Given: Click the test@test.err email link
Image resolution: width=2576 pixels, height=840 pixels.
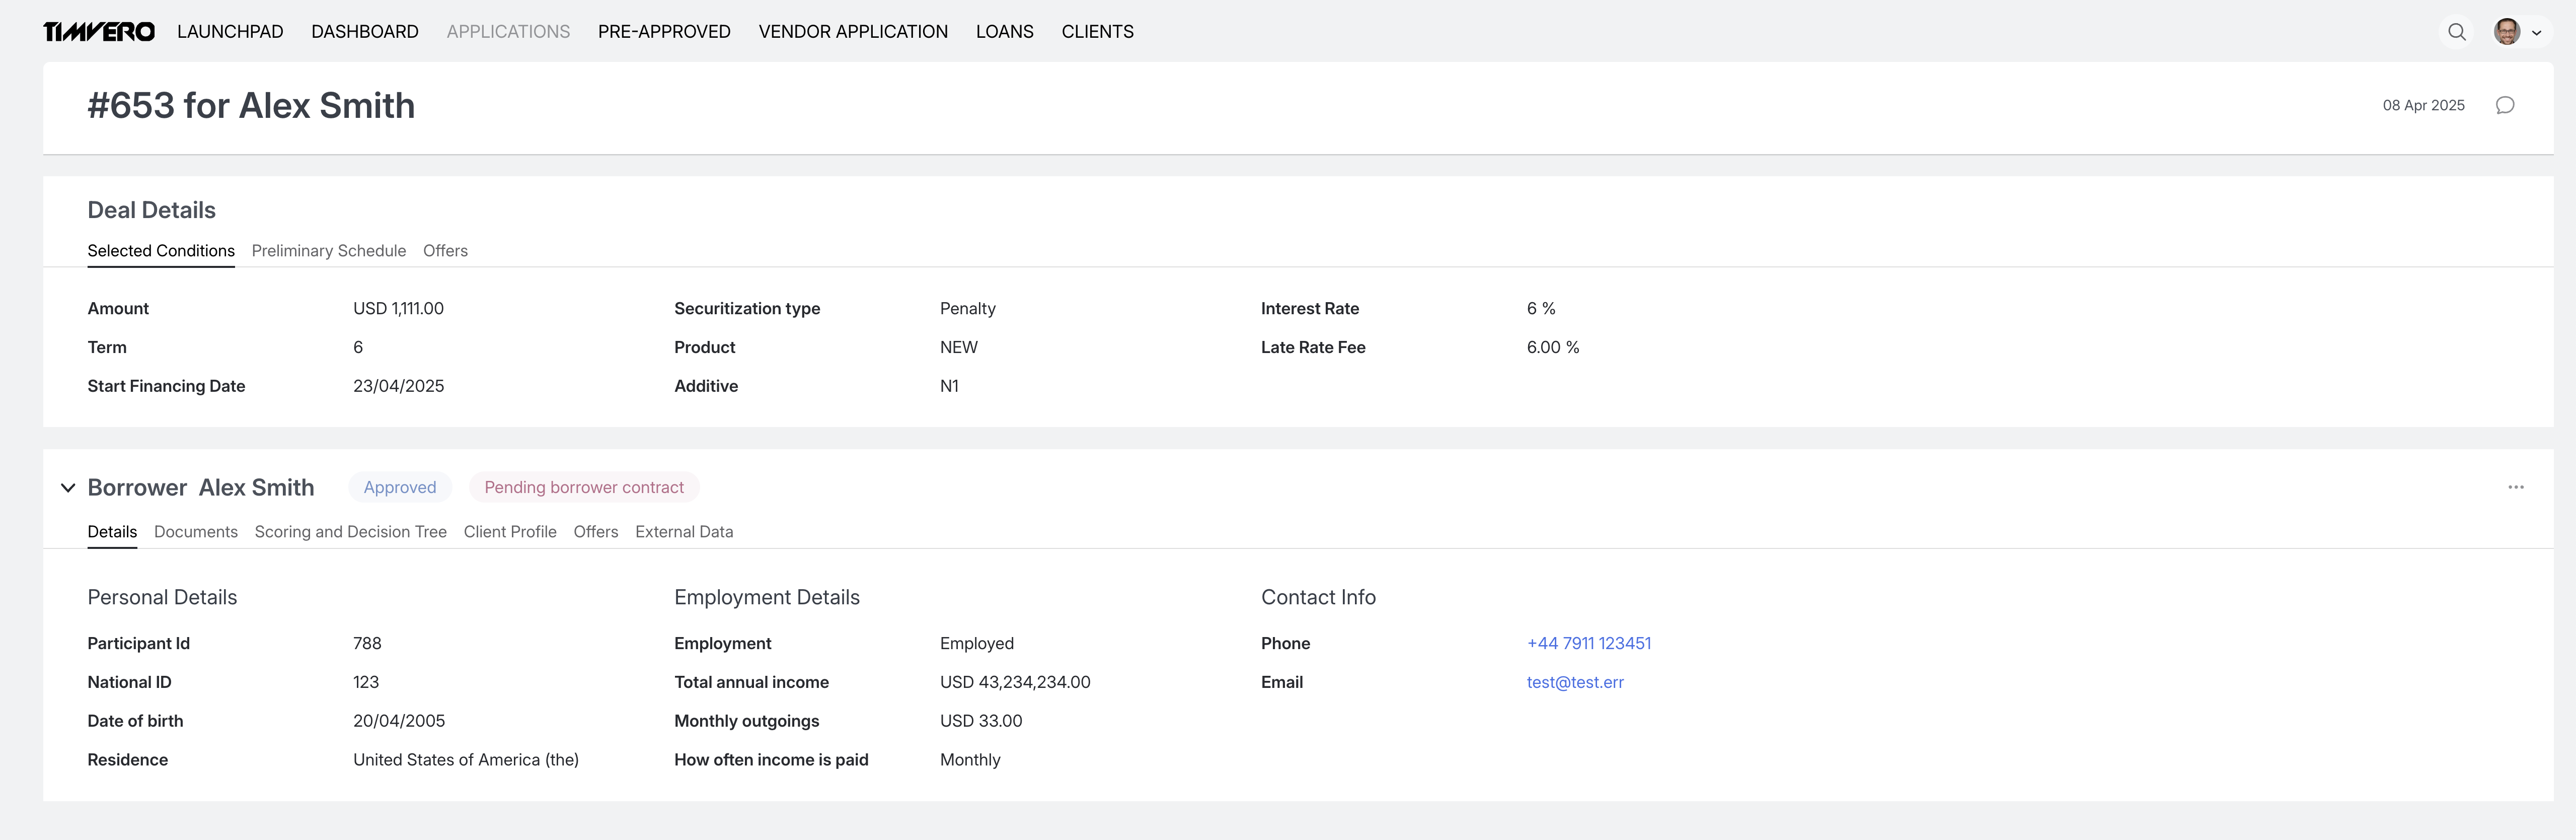Looking at the screenshot, I should pyautogui.click(x=1574, y=682).
